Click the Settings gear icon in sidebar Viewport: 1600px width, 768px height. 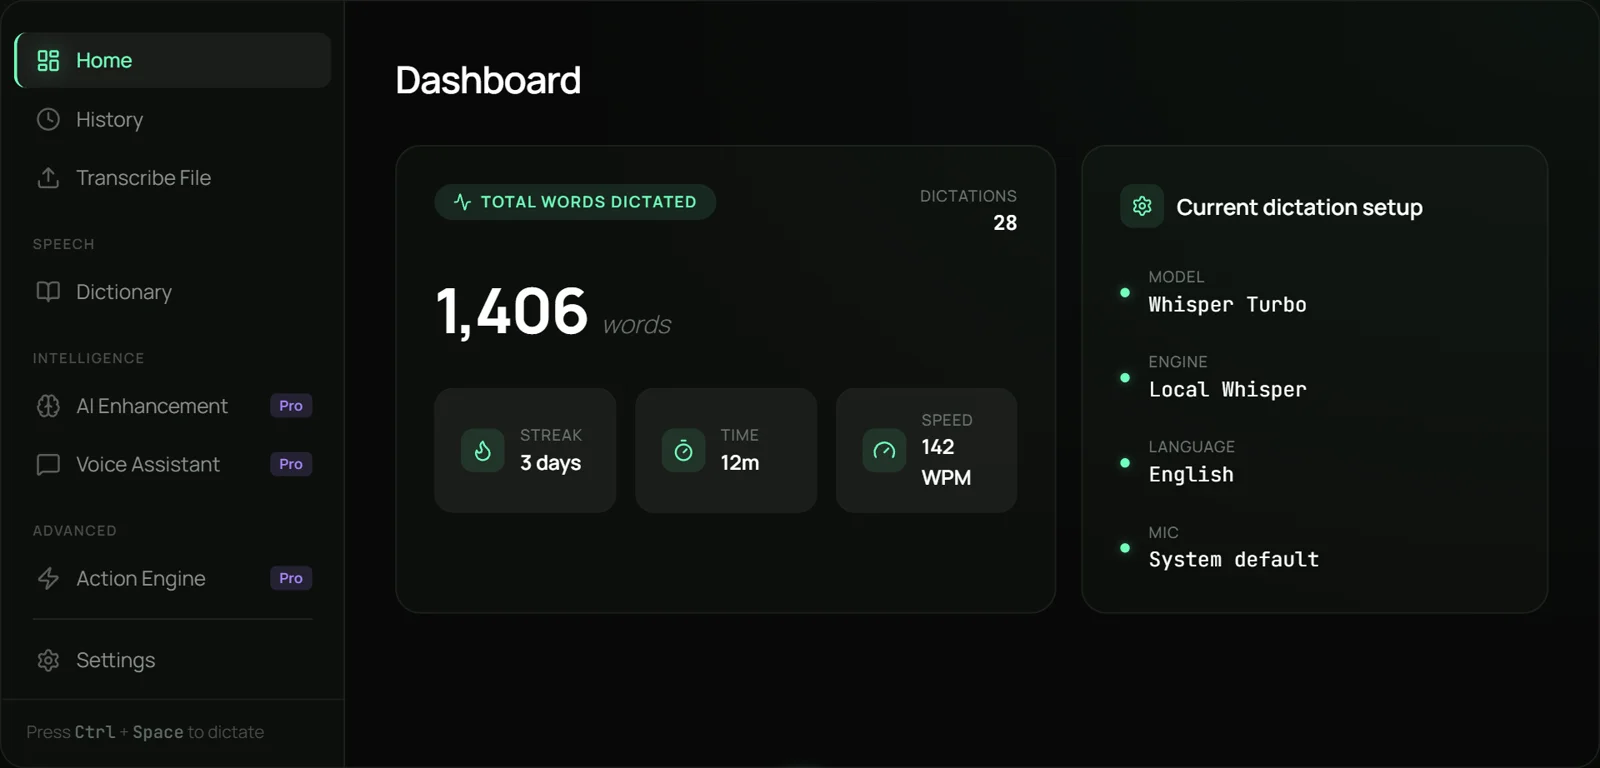(x=48, y=660)
